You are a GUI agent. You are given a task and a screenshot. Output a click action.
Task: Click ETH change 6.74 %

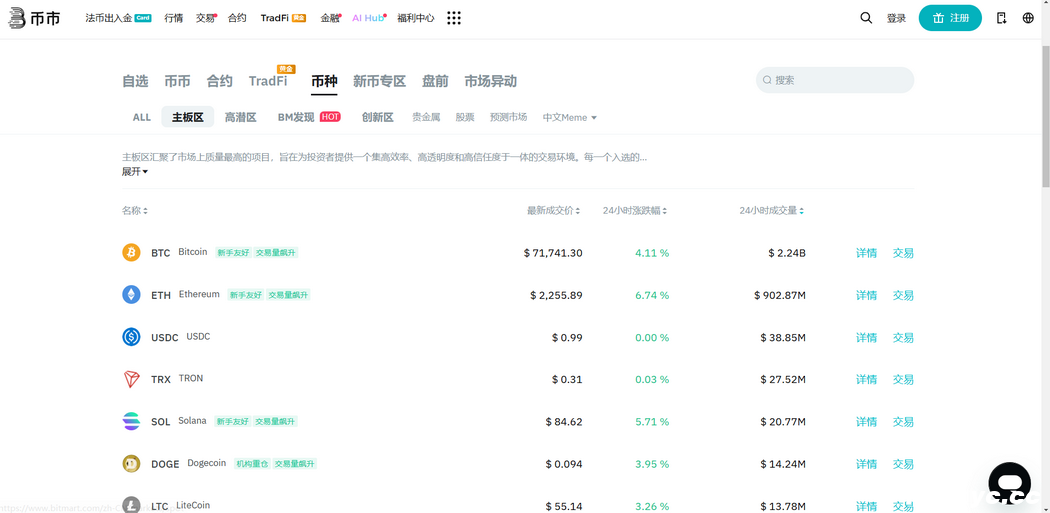[x=652, y=295]
